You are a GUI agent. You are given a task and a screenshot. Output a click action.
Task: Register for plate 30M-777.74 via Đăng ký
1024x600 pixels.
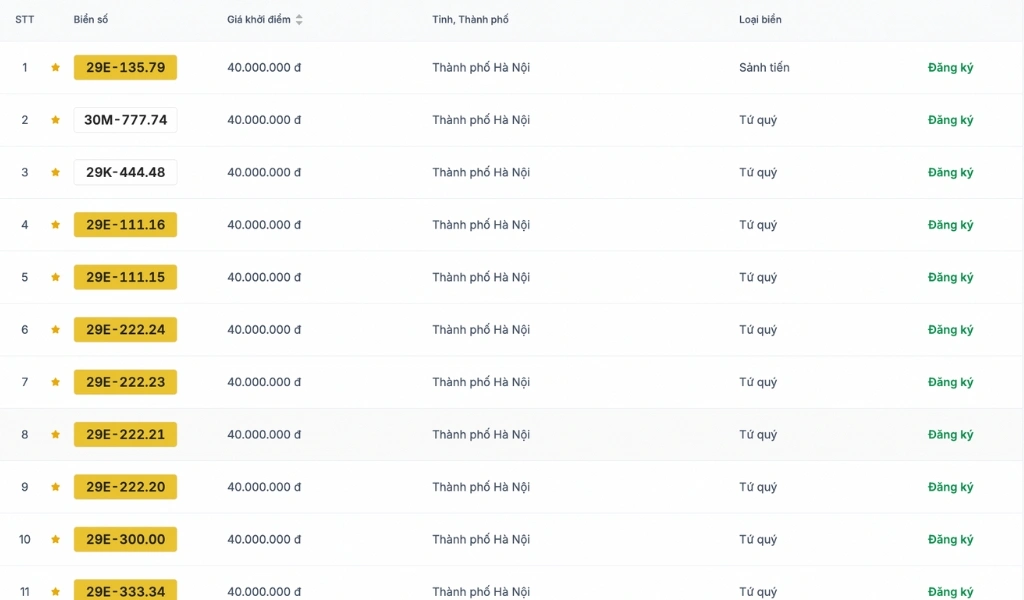(x=950, y=119)
